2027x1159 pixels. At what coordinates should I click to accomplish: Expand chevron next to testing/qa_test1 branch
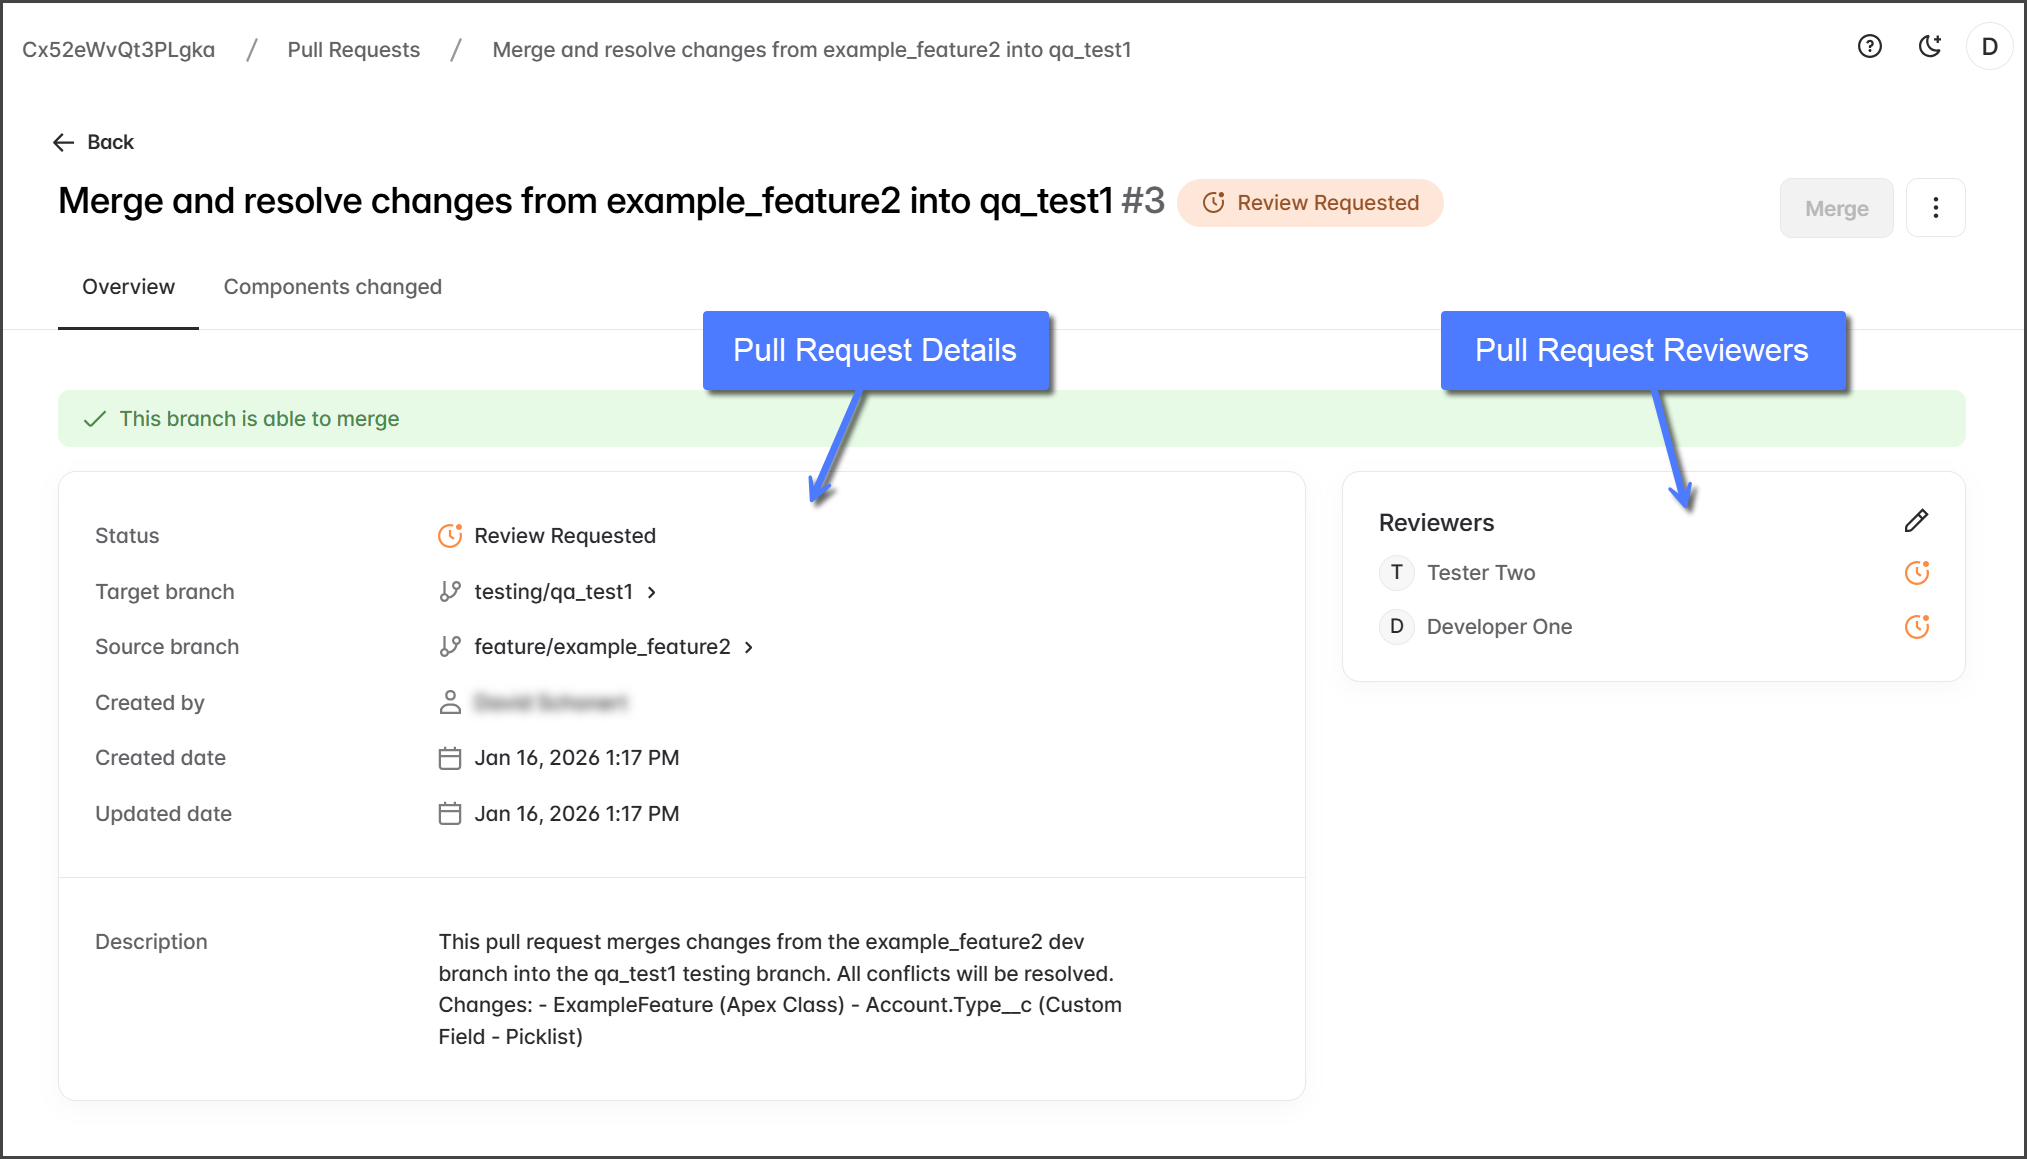tap(652, 592)
